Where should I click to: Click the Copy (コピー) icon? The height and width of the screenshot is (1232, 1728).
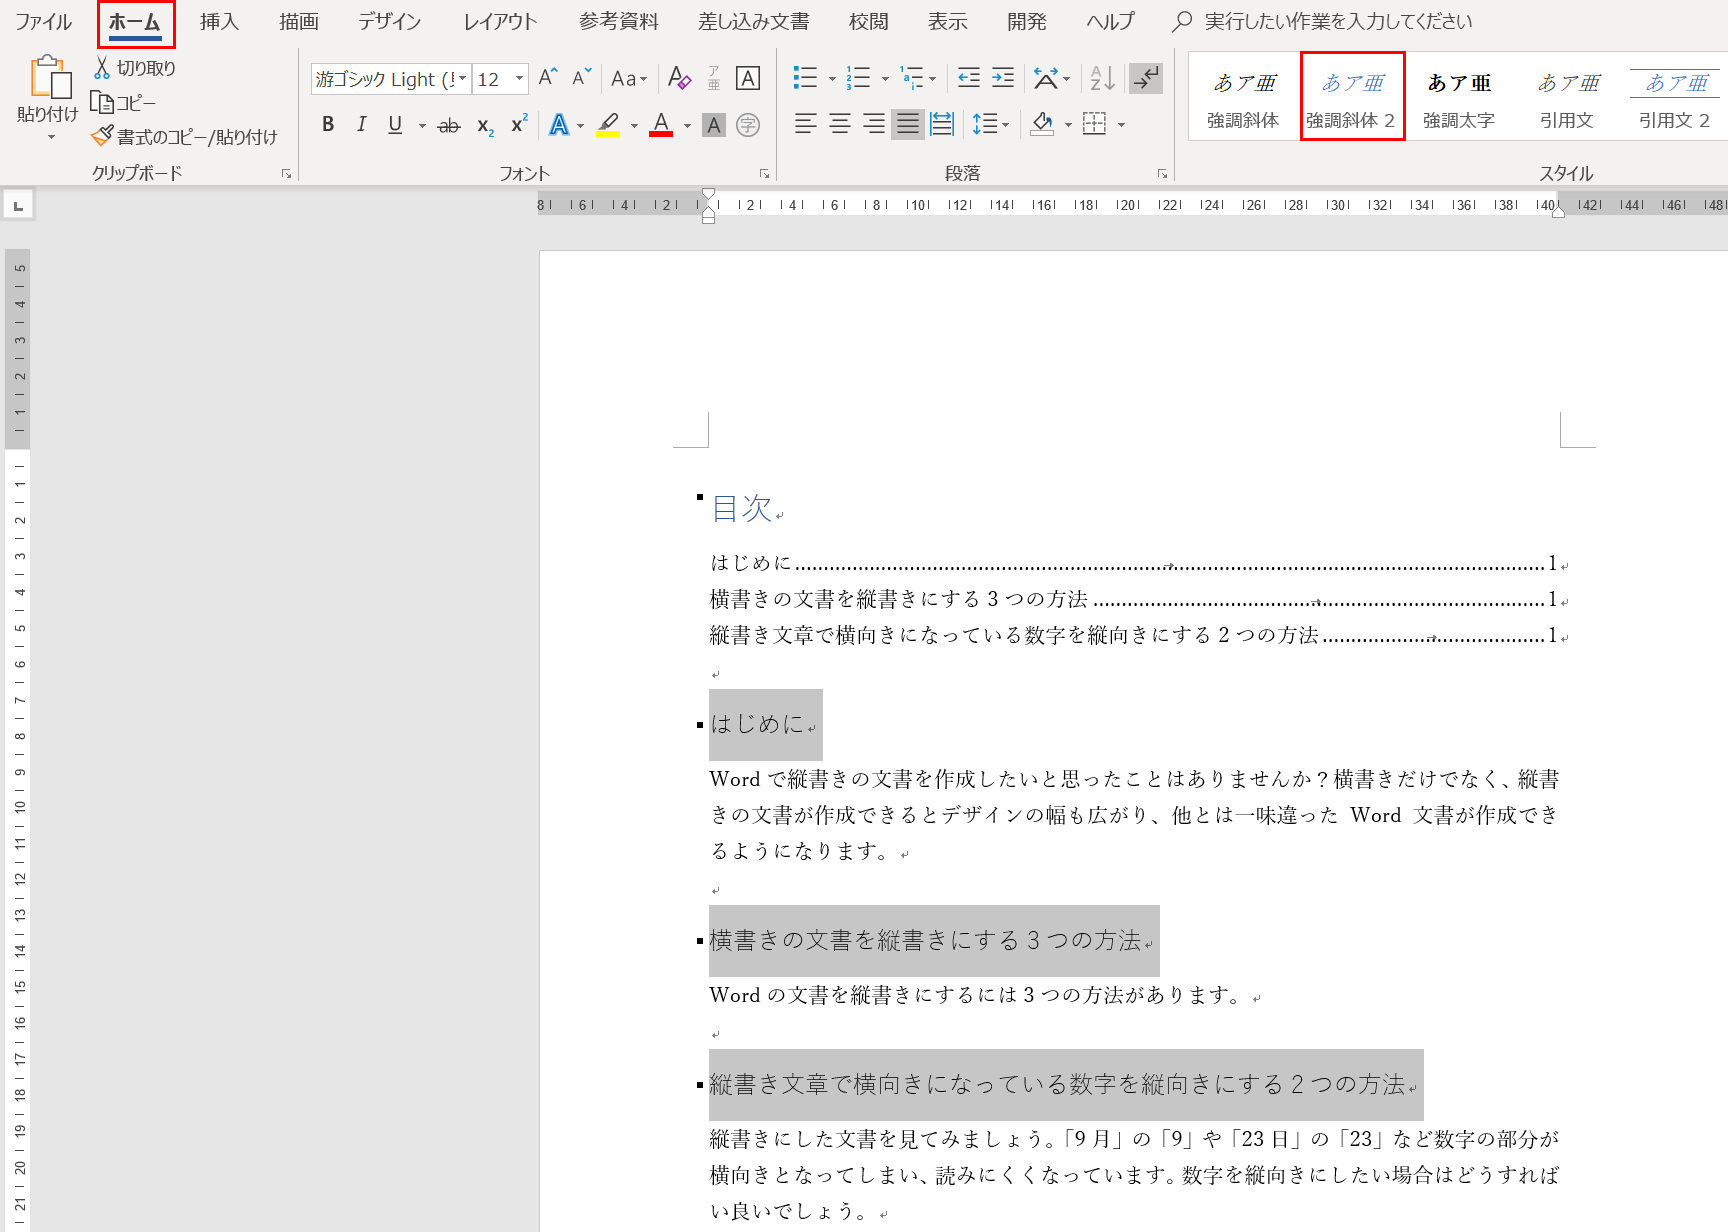coord(101,102)
